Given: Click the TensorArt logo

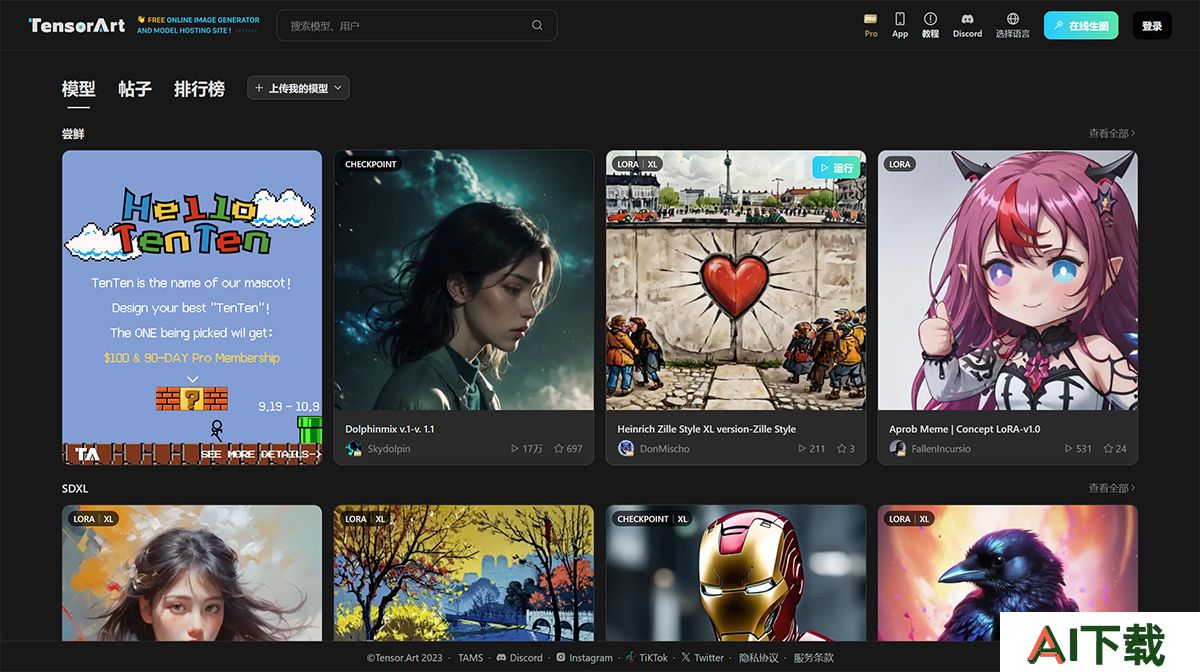Looking at the screenshot, I should click(76, 25).
